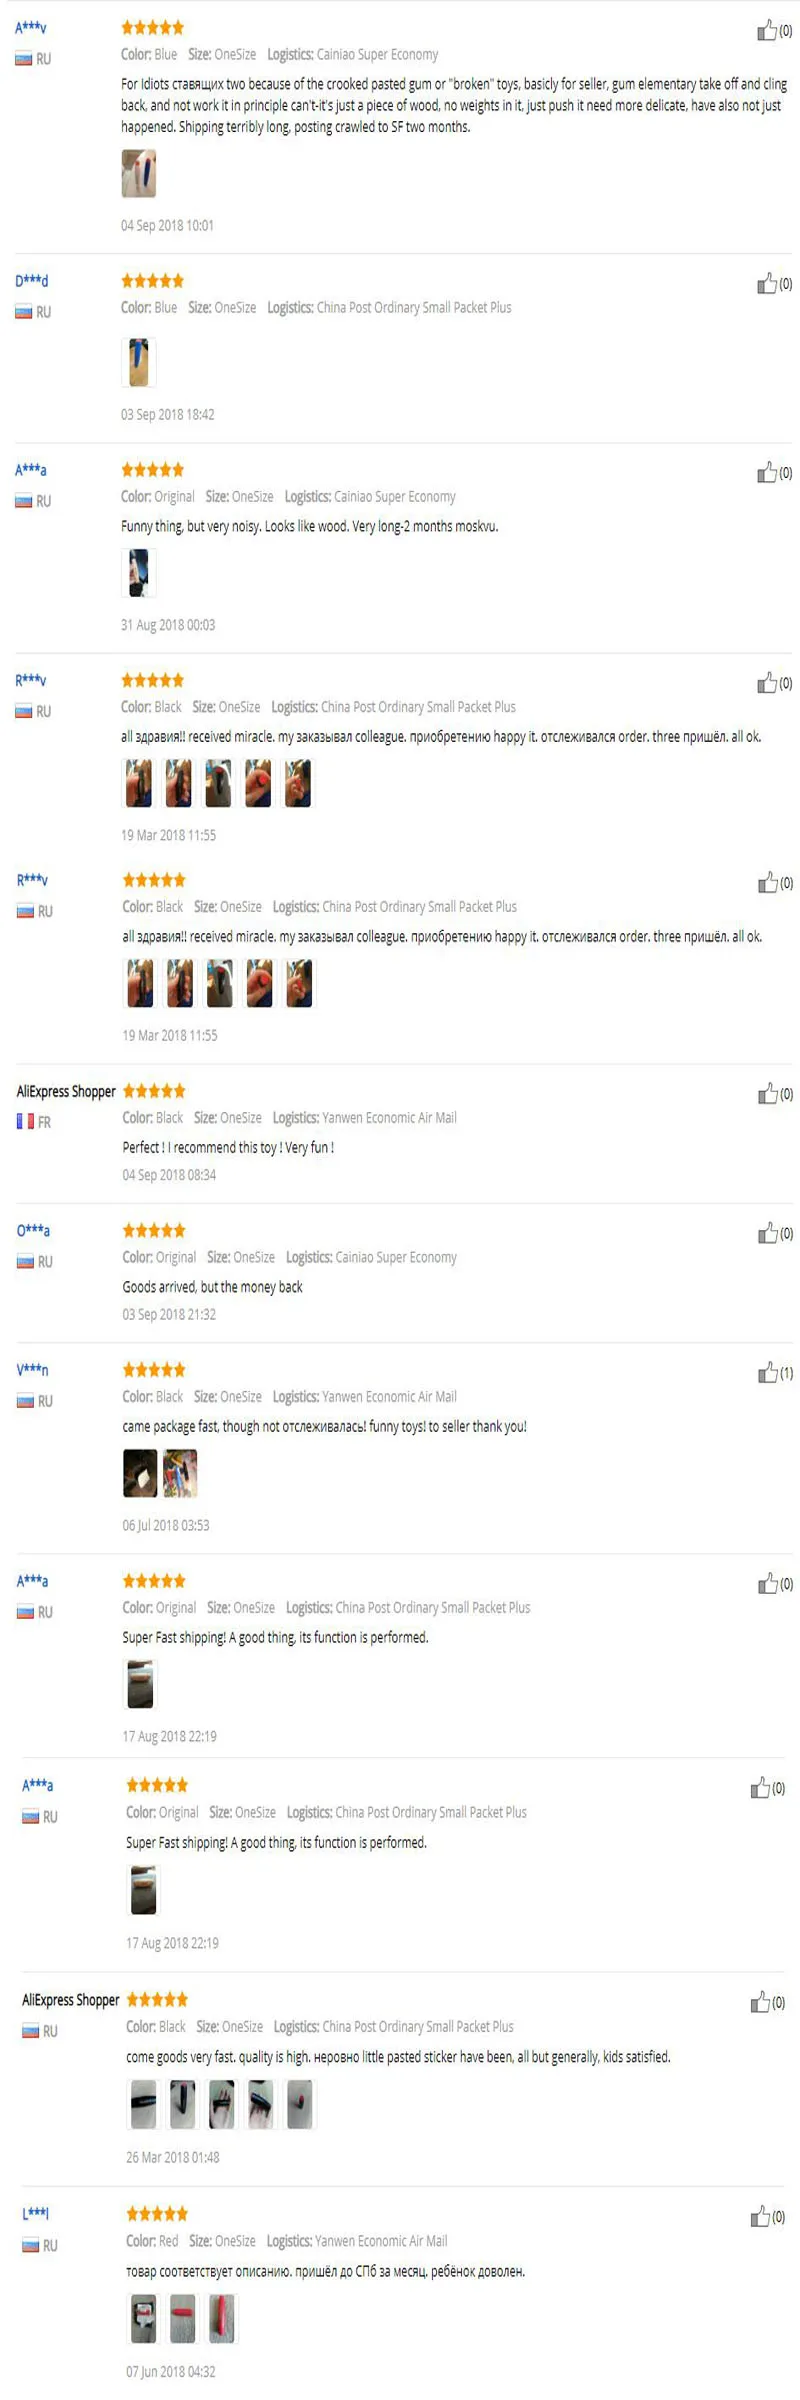Open the photo in D***d's 03 Sep review
Viewport: 800px width, 2400px height.
point(139,362)
